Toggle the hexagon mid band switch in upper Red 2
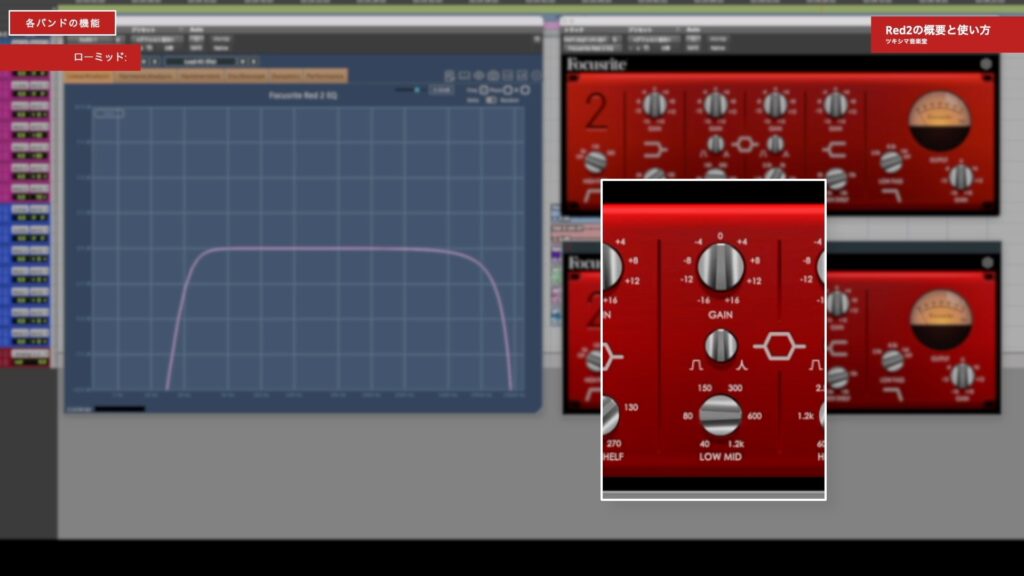The height and width of the screenshot is (576, 1024). [745, 144]
